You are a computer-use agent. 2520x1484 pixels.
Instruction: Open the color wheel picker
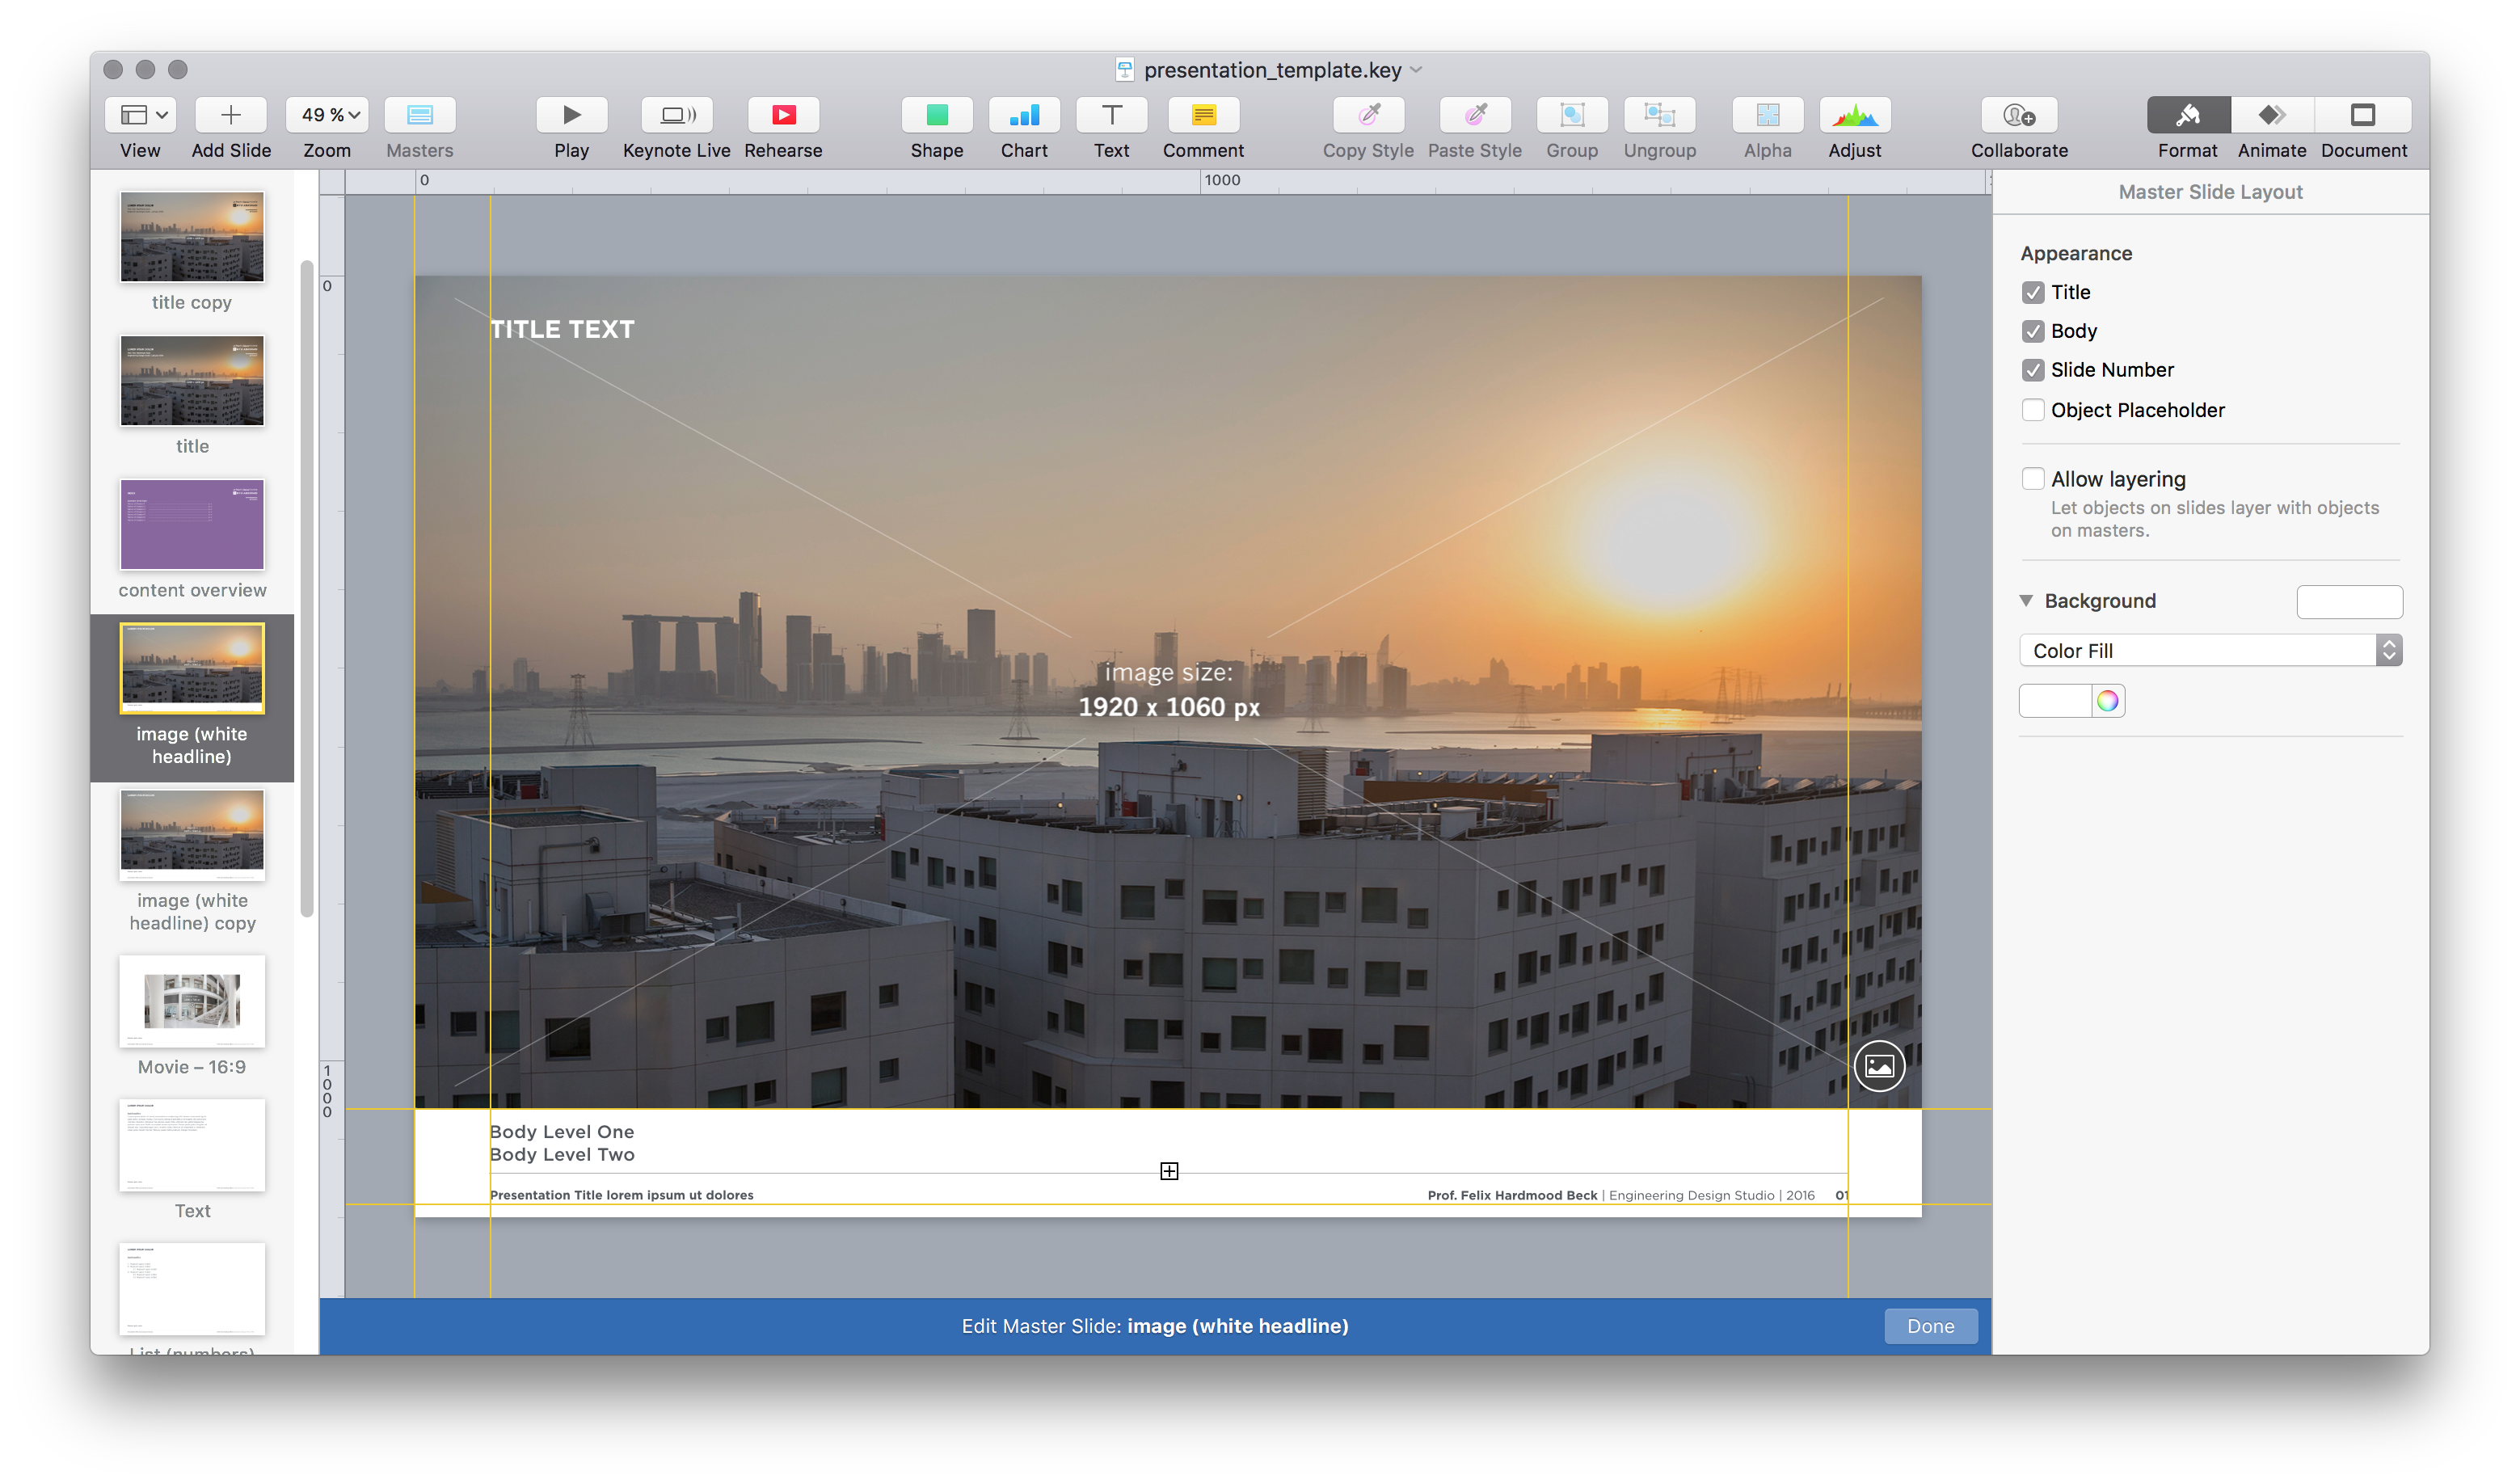point(2107,701)
